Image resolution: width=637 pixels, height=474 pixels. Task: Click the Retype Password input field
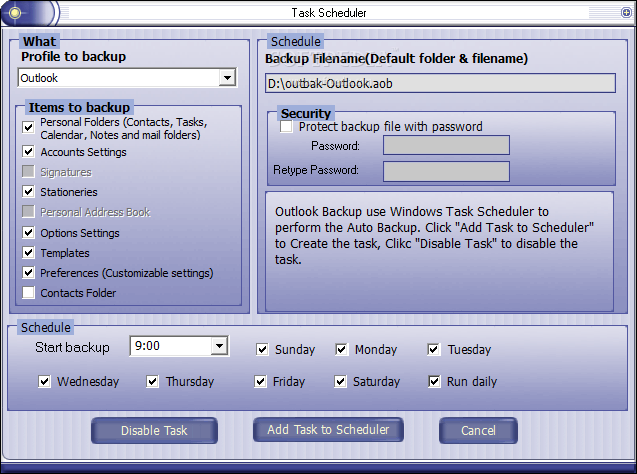pyautogui.click(x=446, y=171)
